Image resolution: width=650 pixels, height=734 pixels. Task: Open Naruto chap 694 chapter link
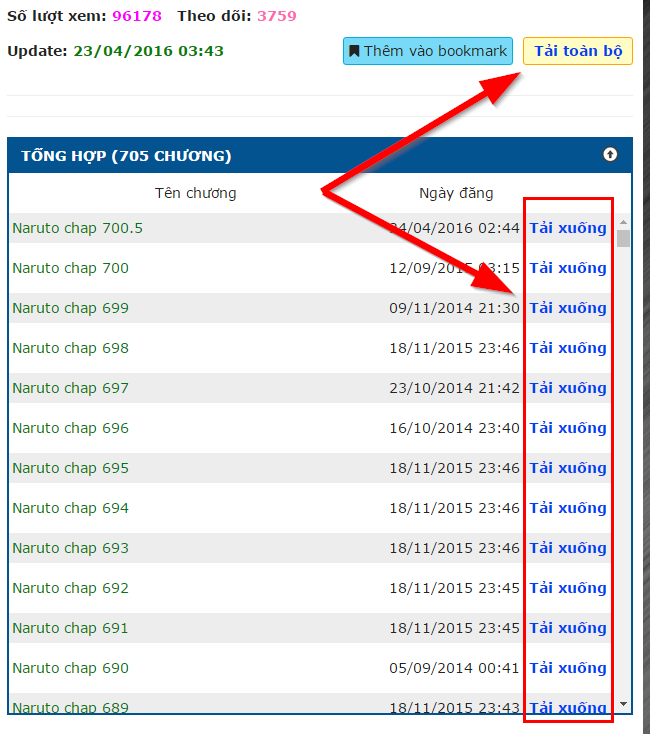(x=70, y=508)
